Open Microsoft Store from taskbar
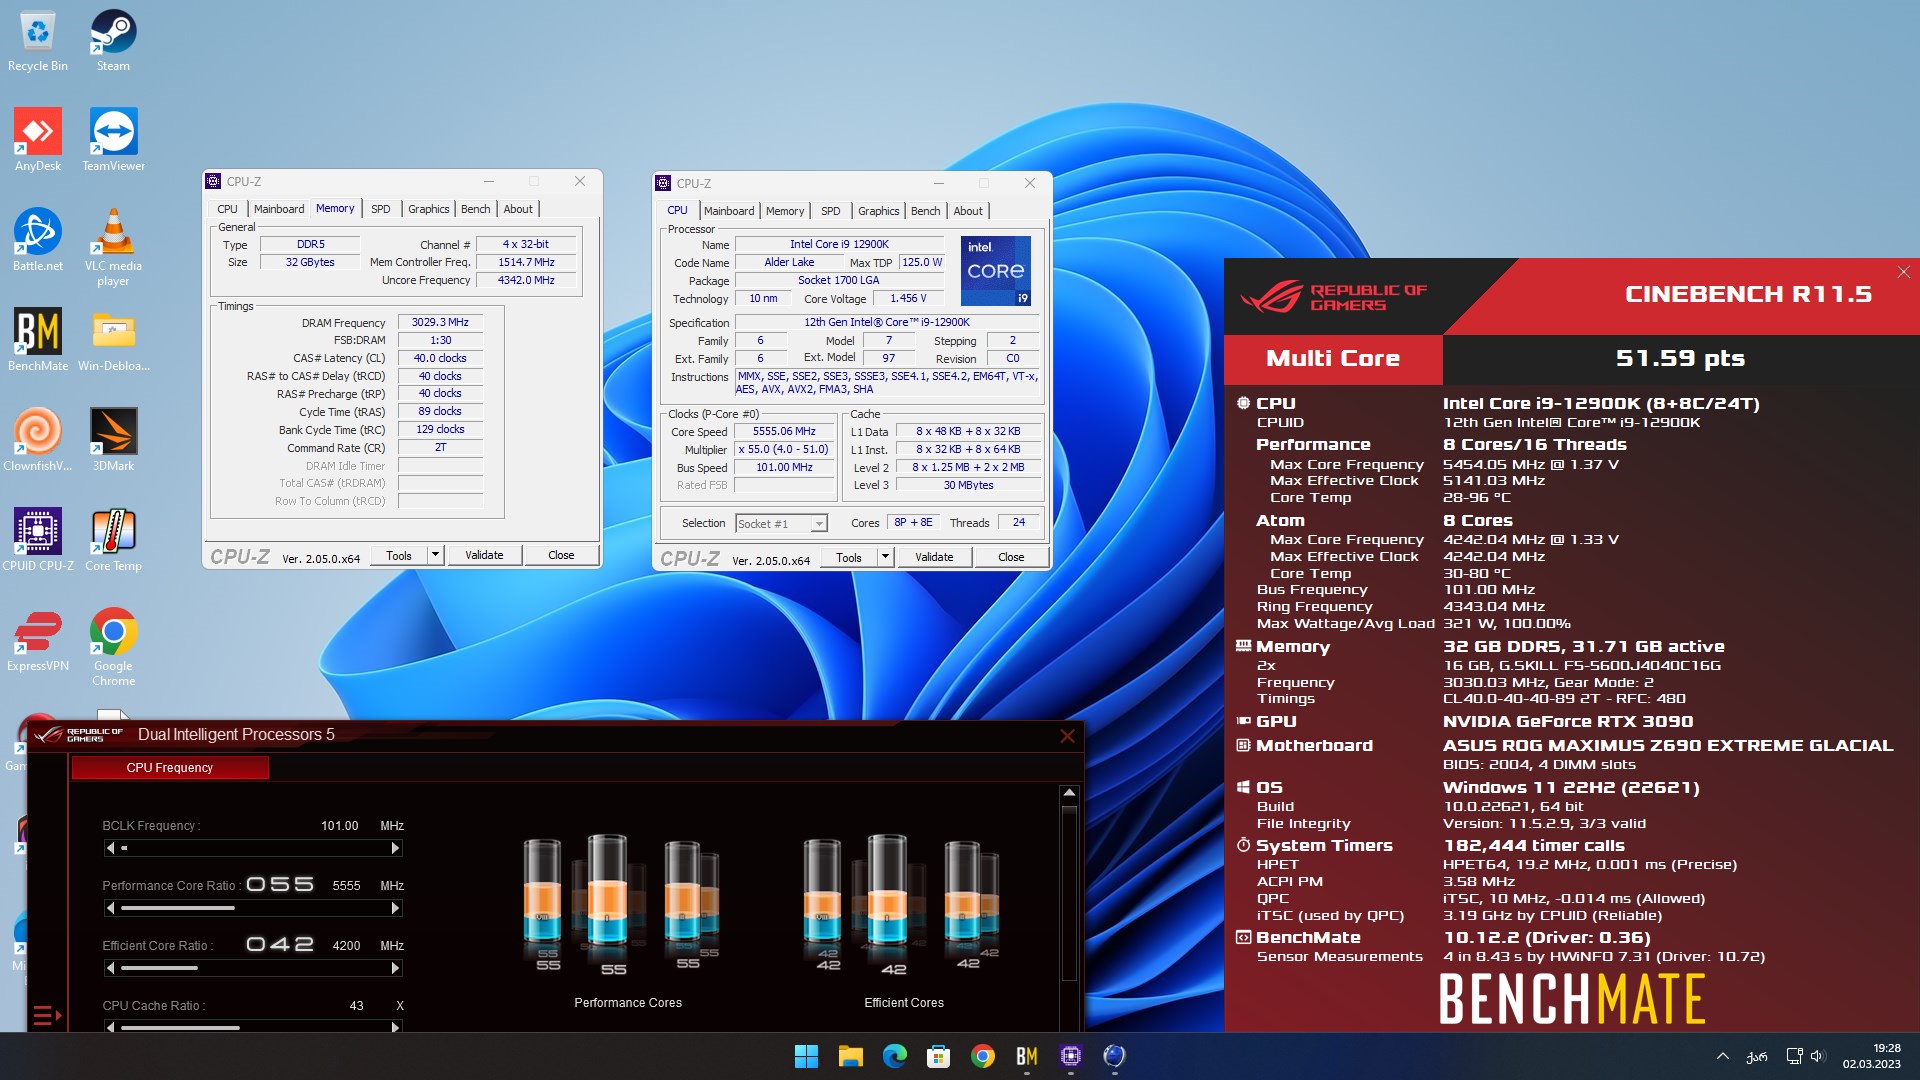The height and width of the screenshot is (1080, 1920). point(938,1056)
